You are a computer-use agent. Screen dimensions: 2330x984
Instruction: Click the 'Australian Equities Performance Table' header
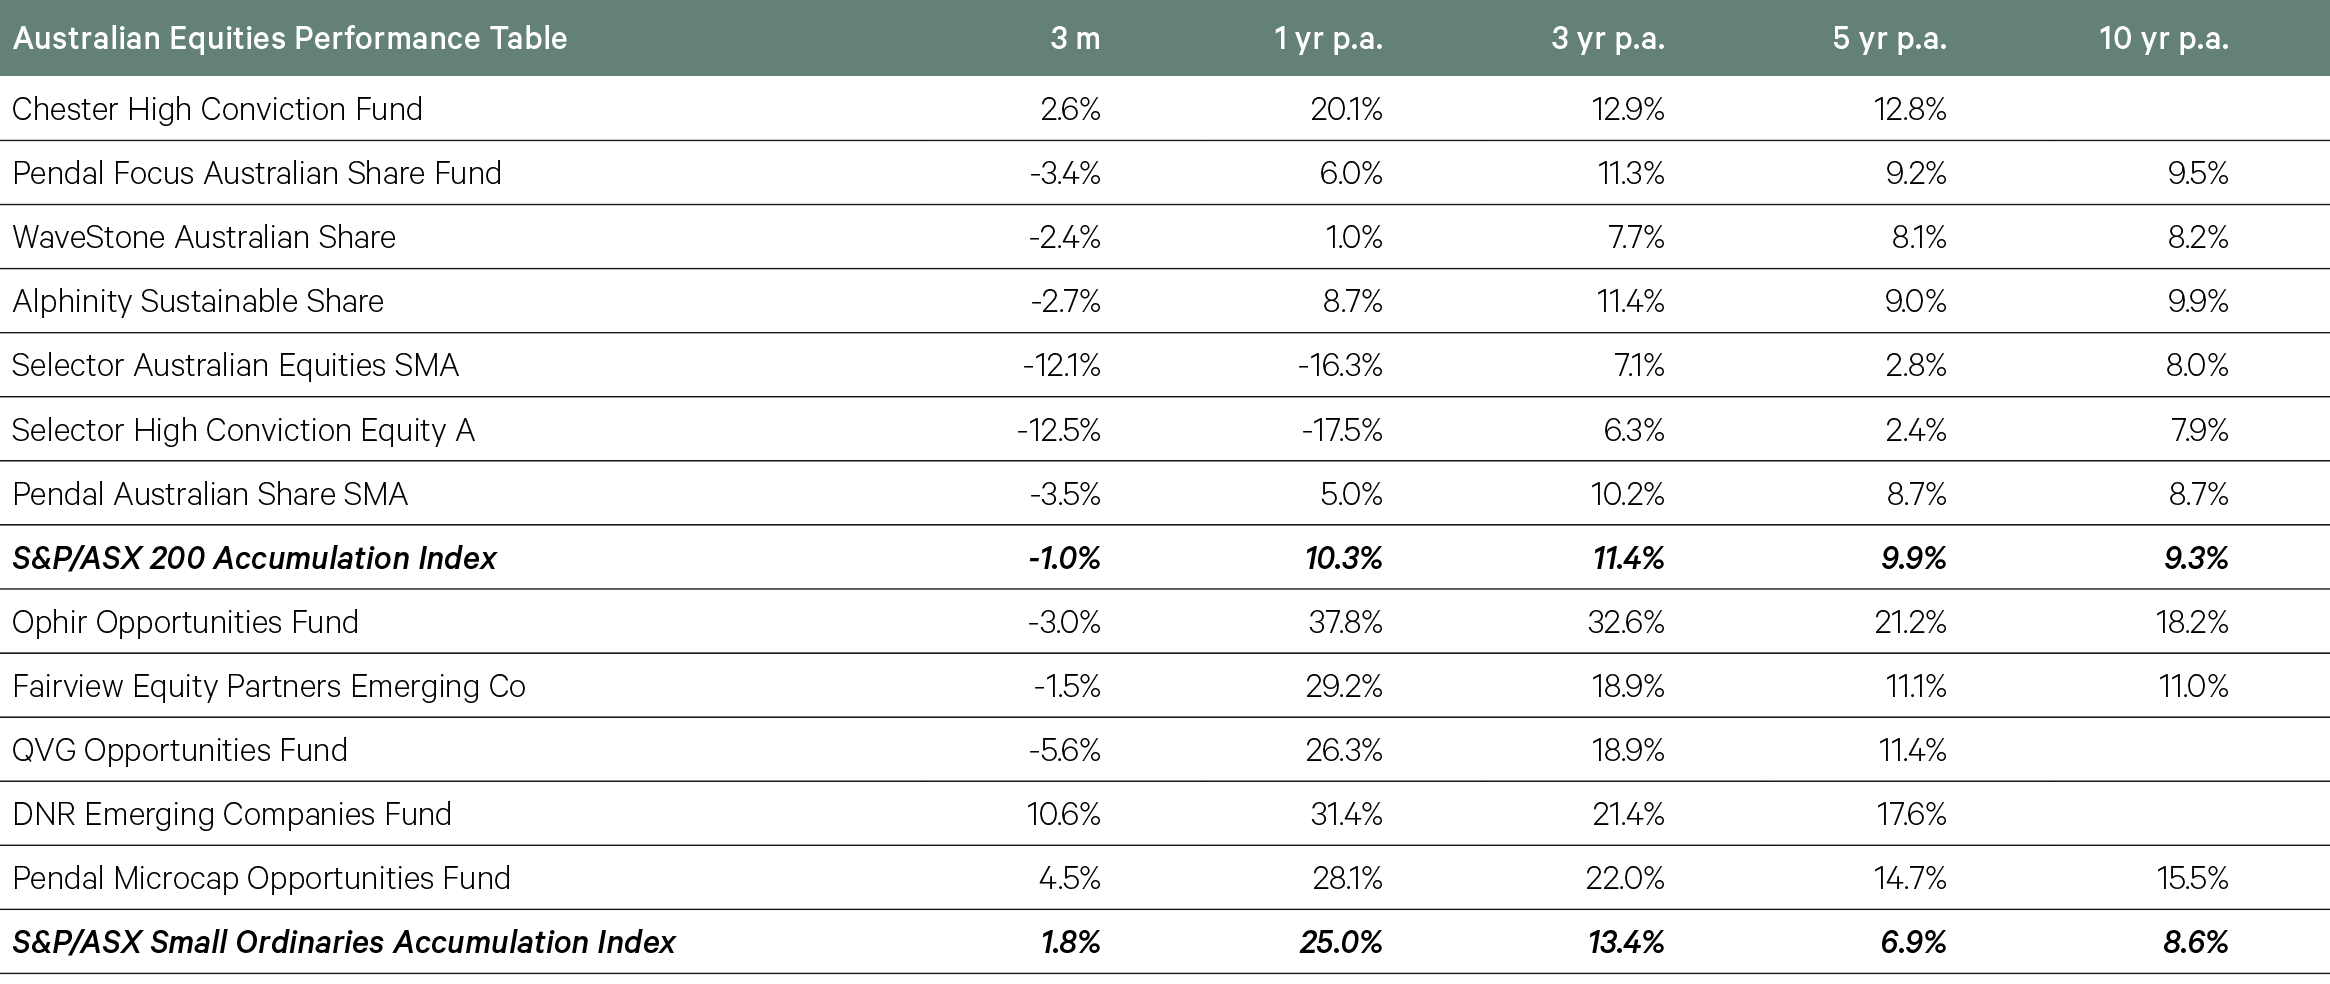coord(289,38)
